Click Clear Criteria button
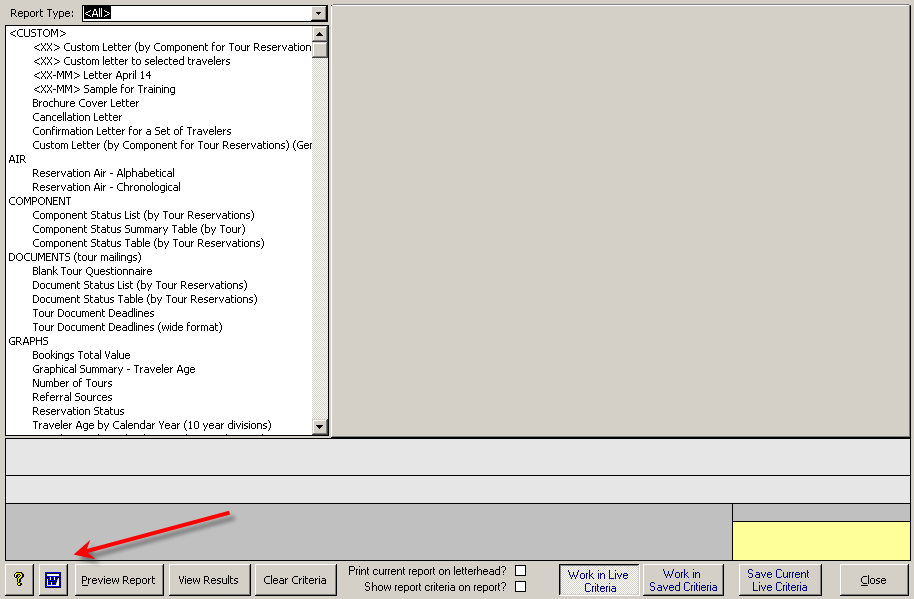914x599 pixels. 295,580
